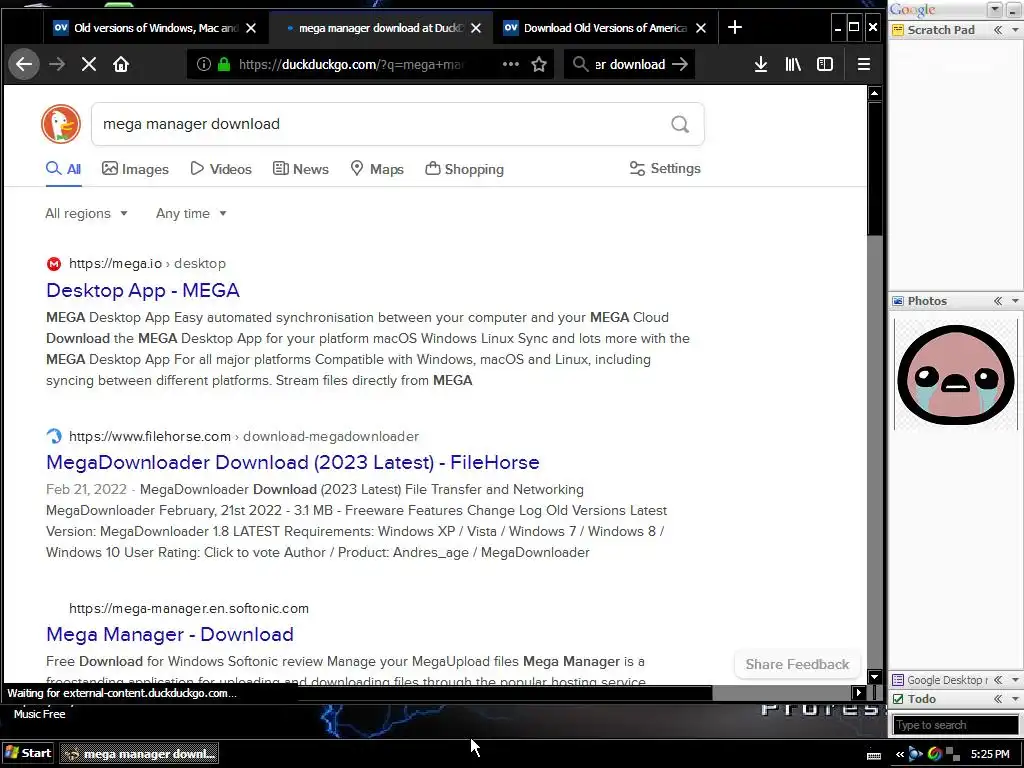Open the downloads panel icon
This screenshot has width=1024, height=768.
[761, 64]
